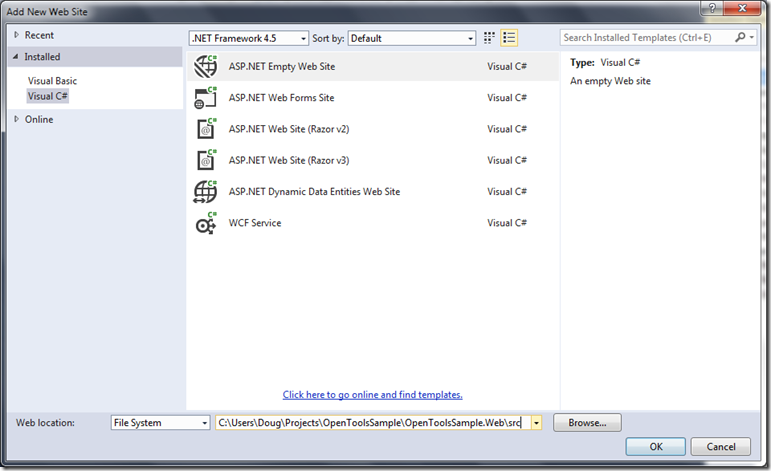Select the Dynamic Data Entities Web Site icon
This screenshot has height=471, width=771.
206,192
